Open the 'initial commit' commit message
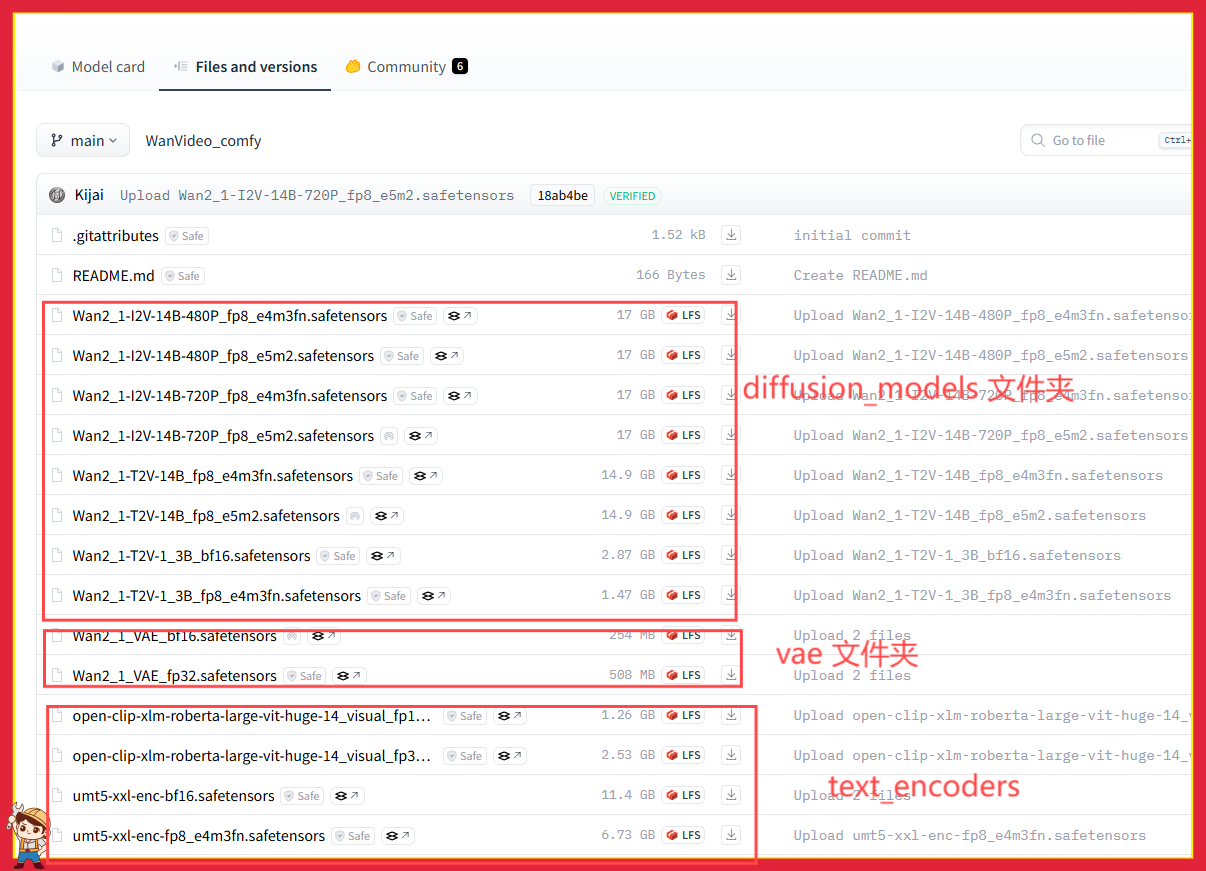 coord(852,236)
